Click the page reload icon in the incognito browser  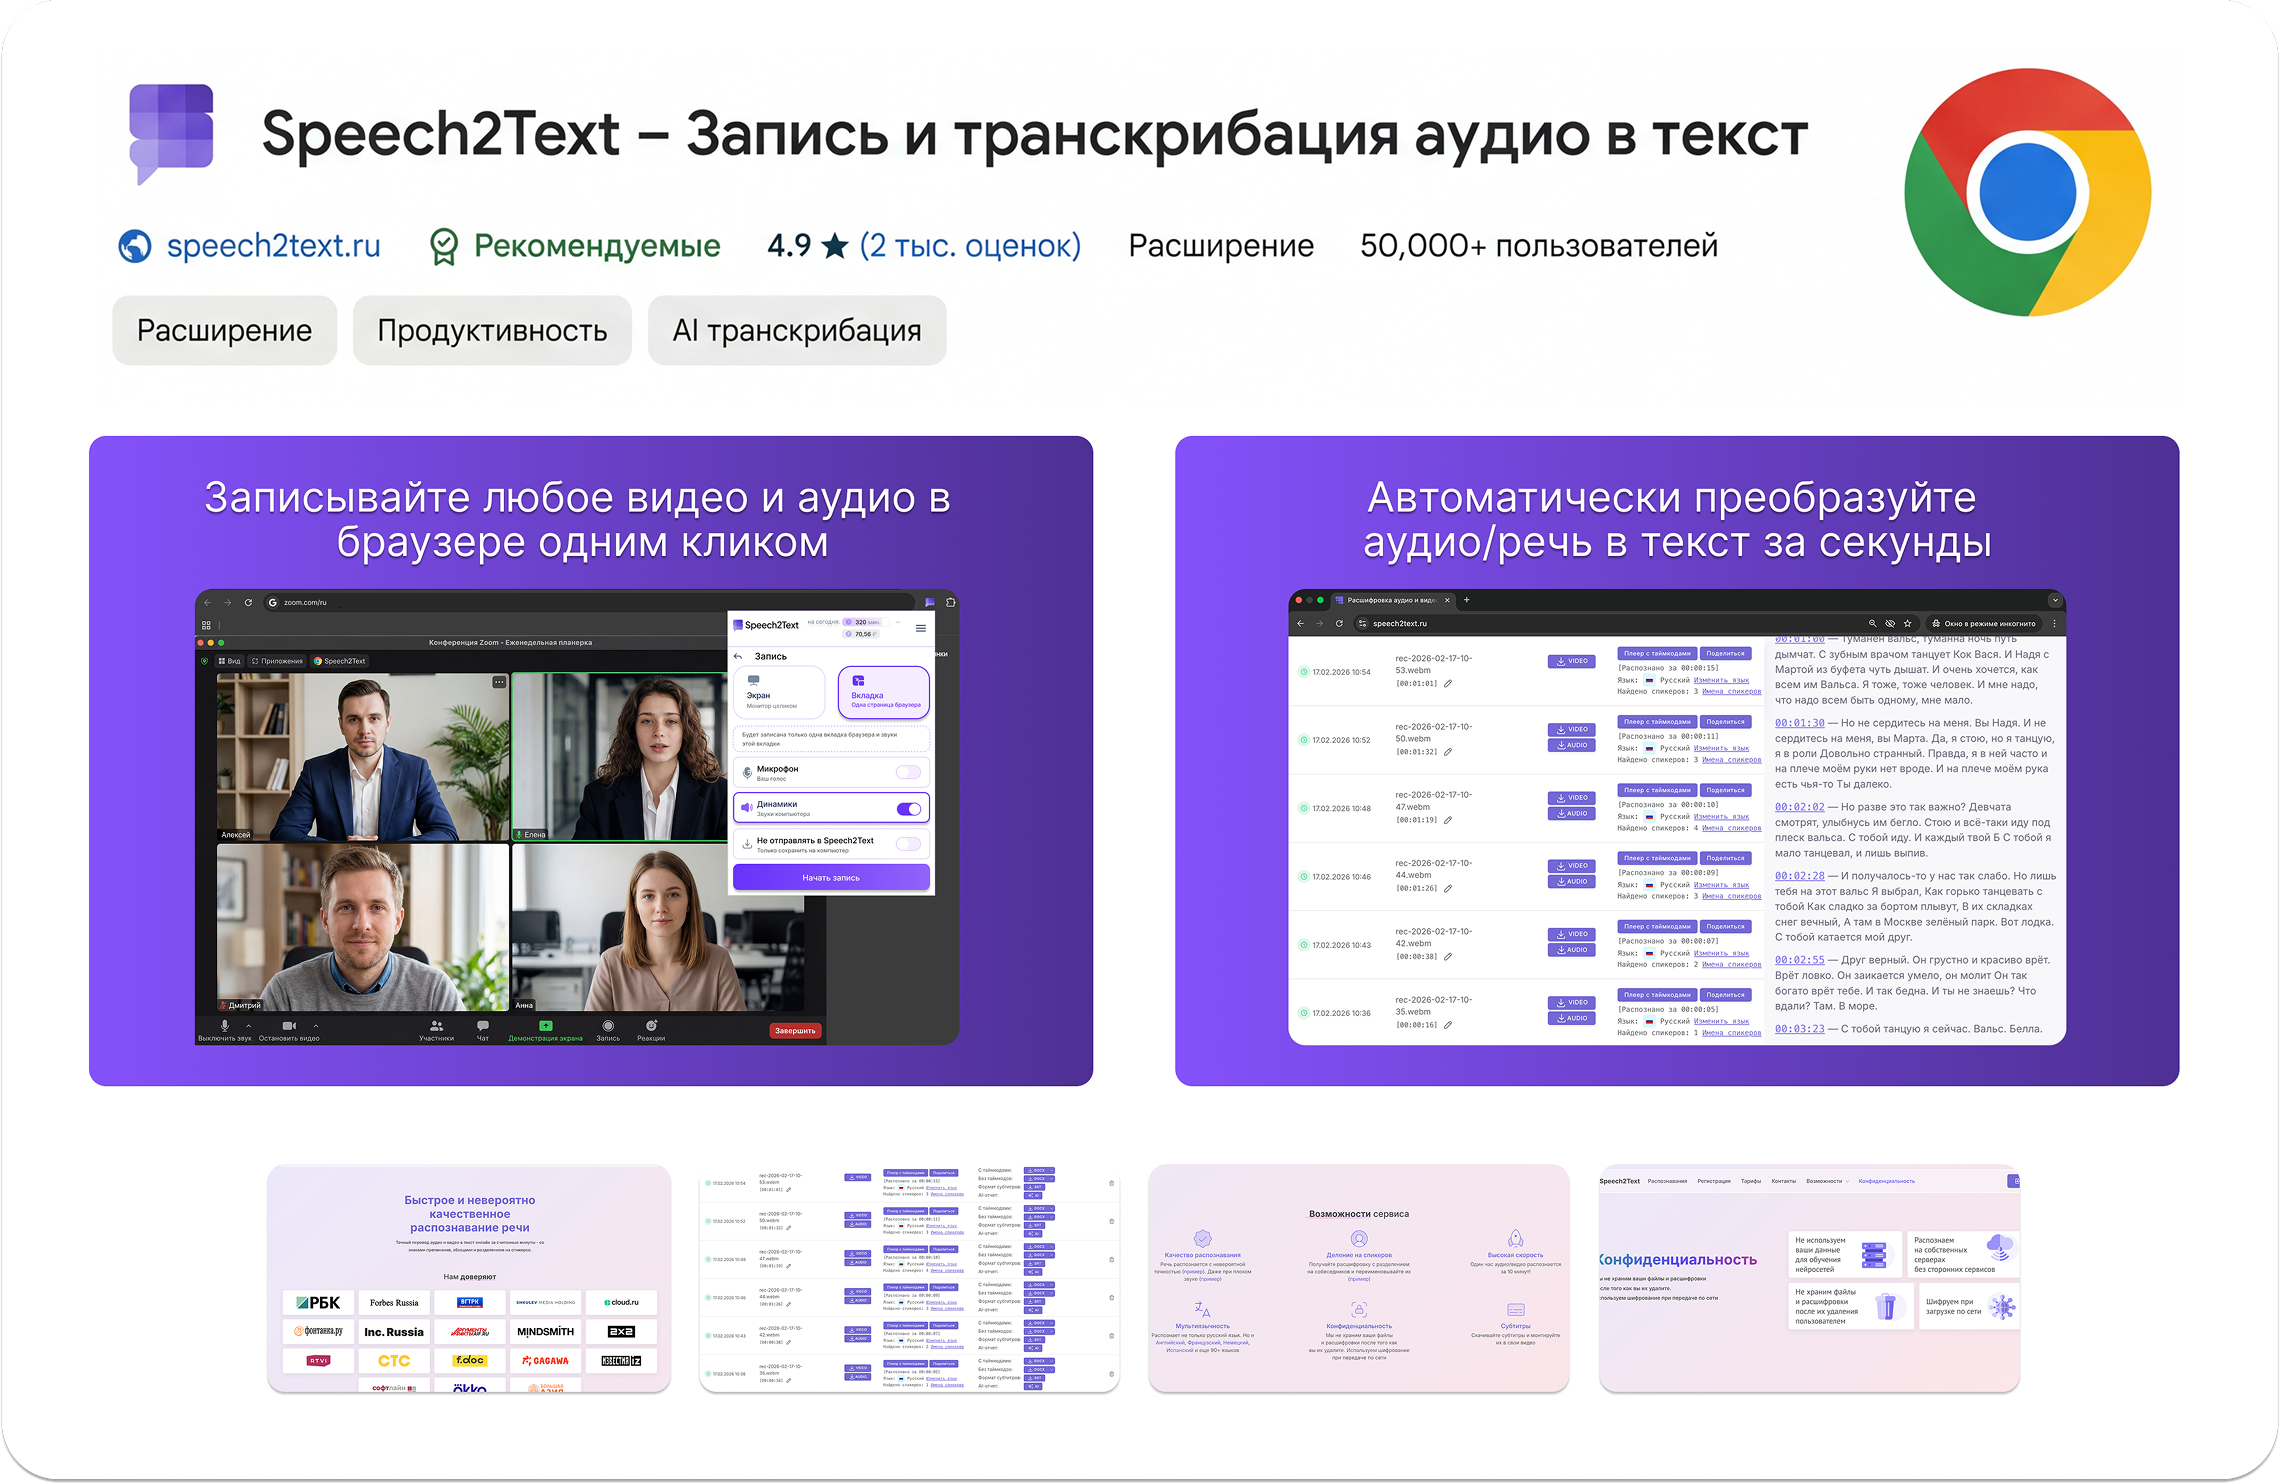(x=1340, y=623)
